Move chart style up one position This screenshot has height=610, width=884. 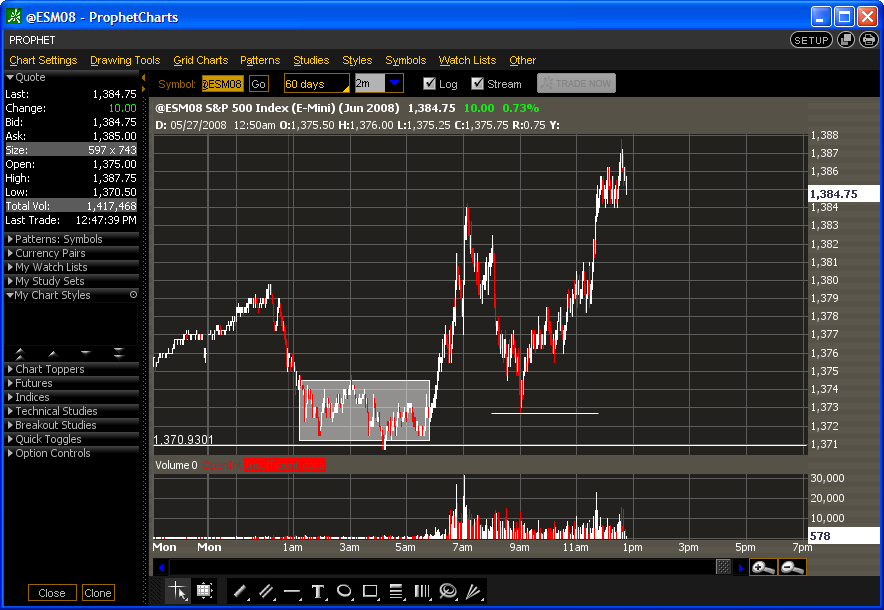point(53,353)
